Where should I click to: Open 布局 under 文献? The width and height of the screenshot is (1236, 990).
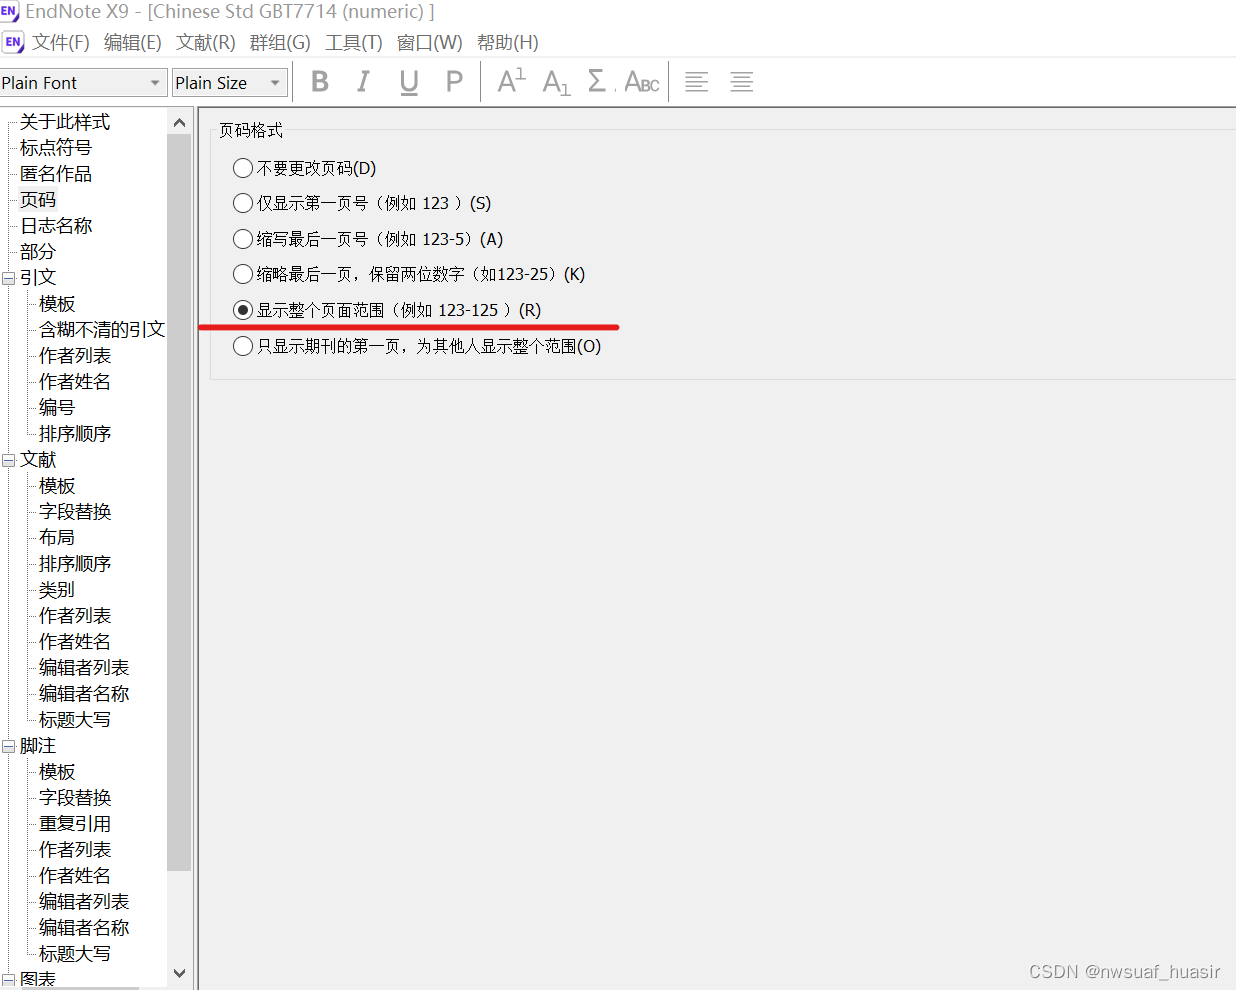click(57, 538)
